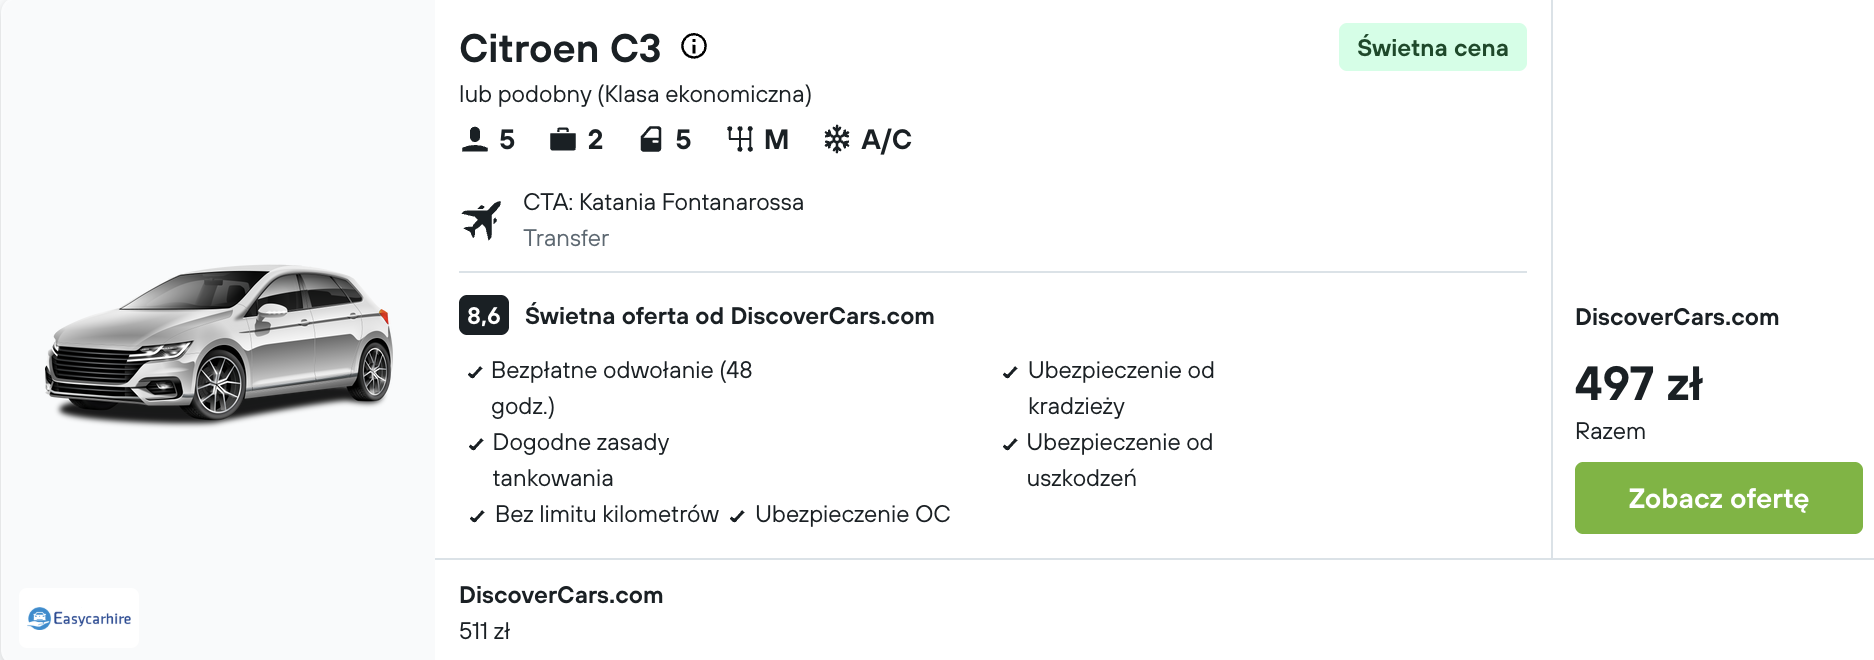Click the passenger seats icon
The image size is (1874, 660).
coord(475,139)
